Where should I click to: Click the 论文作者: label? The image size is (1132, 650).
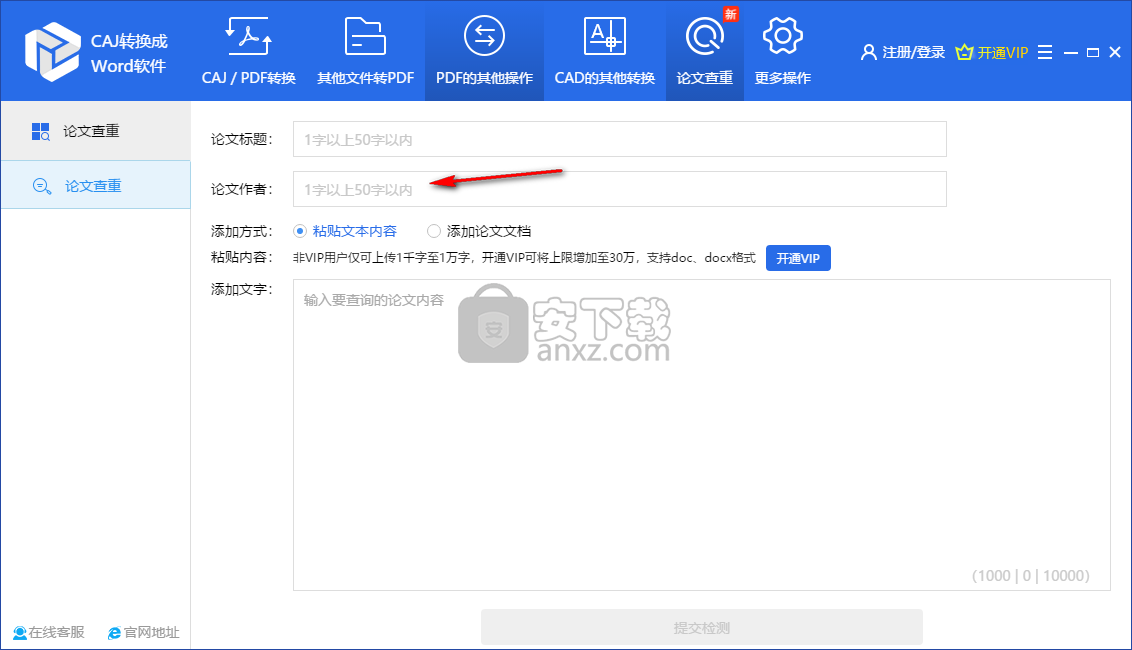[x=242, y=189]
